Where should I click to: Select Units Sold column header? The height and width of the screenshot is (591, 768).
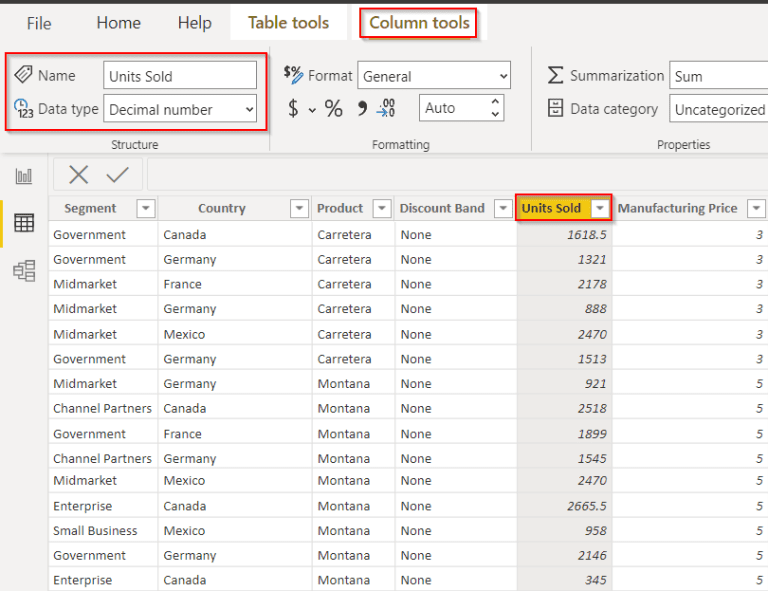pyautogui.click(x=551, y=208)
